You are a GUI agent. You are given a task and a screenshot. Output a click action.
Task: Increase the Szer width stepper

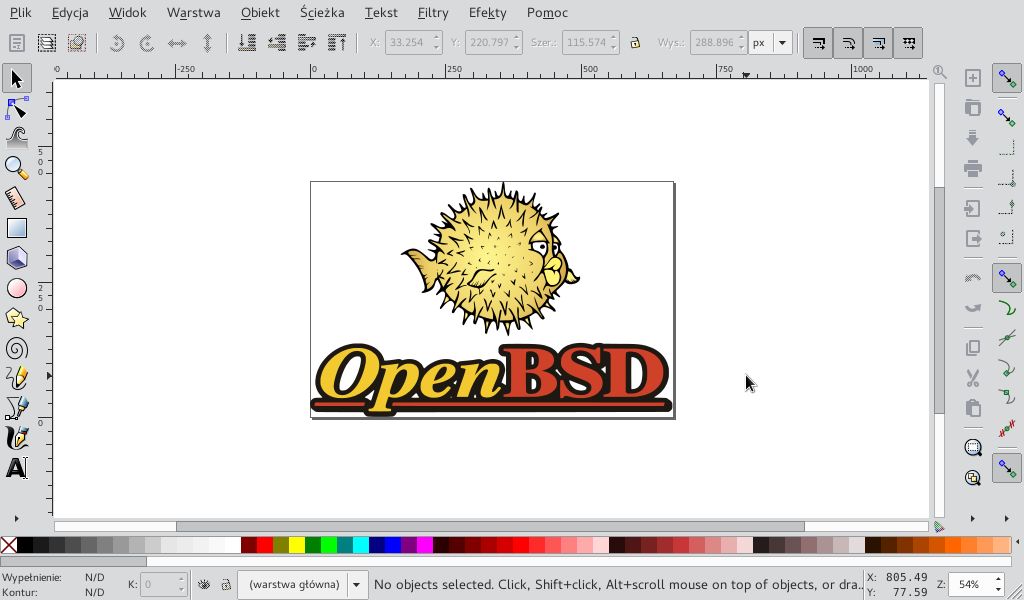pos(613,38)
